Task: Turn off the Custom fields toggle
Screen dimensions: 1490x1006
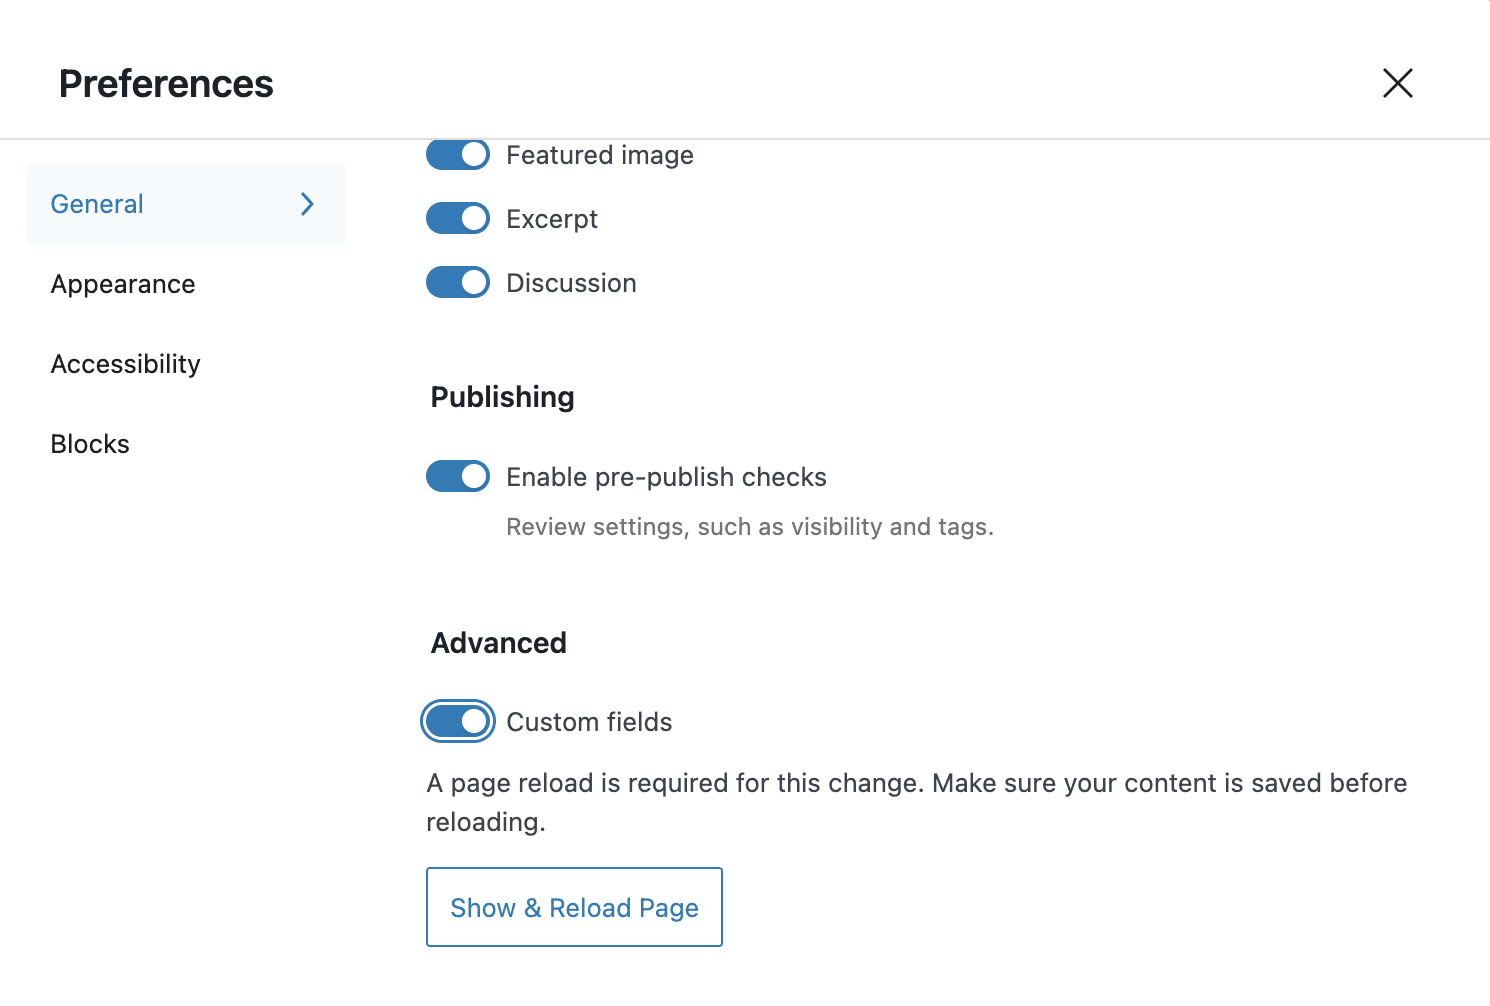Action: click(x=457, y=721)
